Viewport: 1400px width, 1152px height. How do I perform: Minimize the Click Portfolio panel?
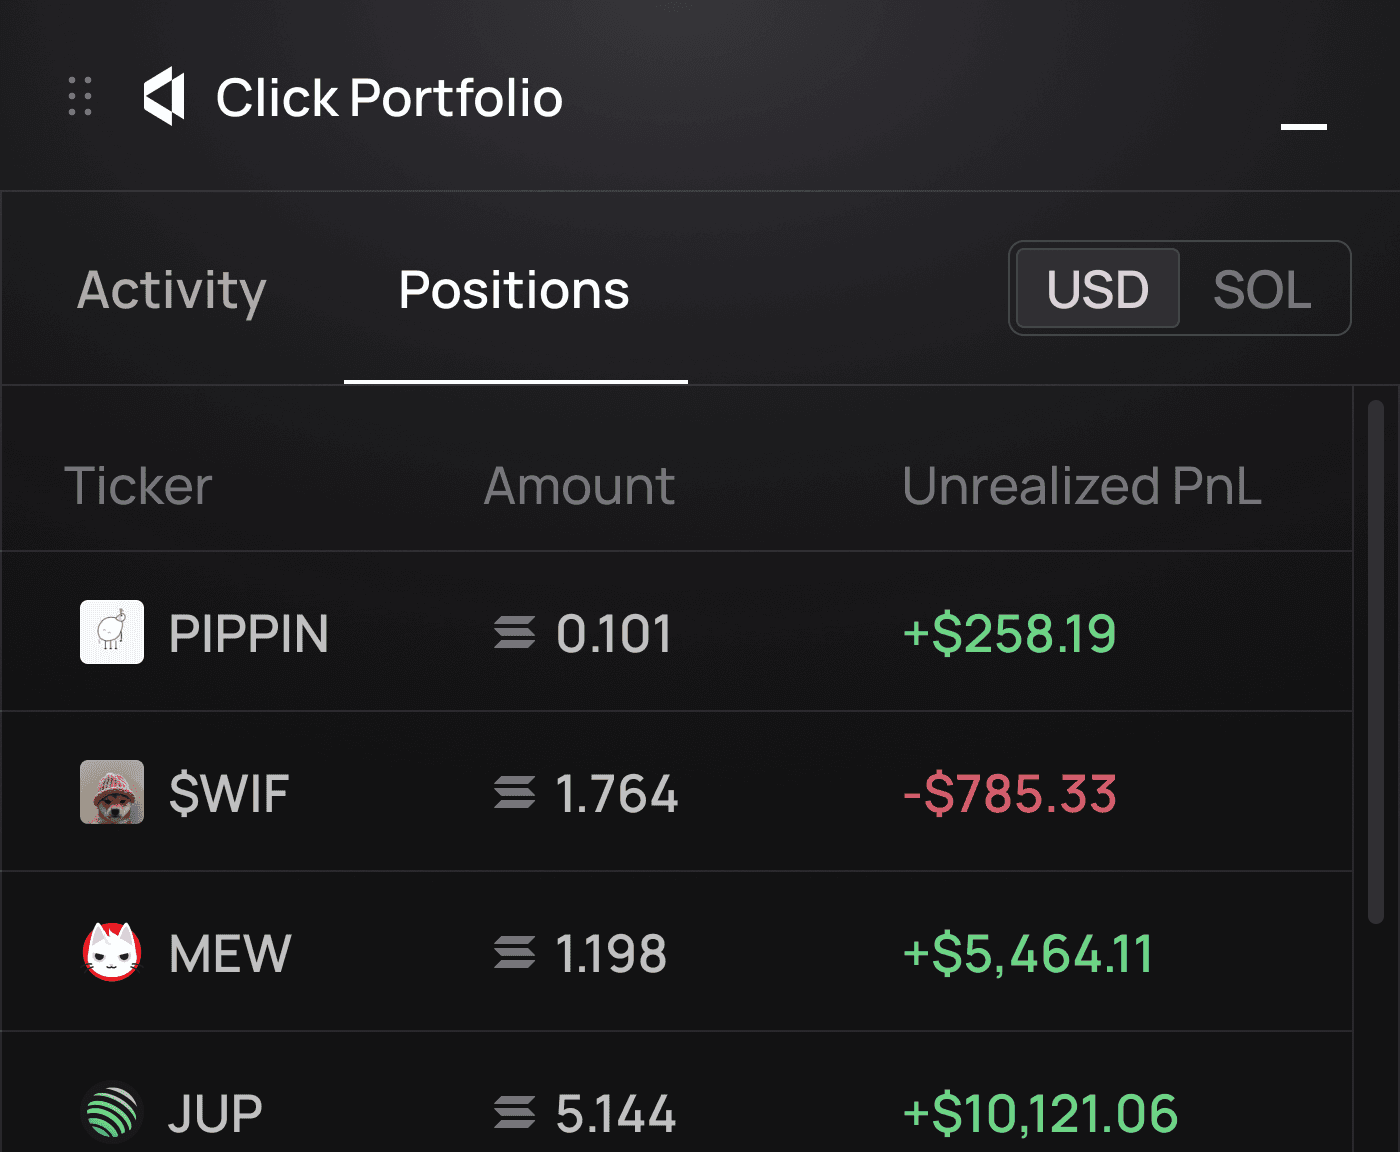click(1304, 126)
